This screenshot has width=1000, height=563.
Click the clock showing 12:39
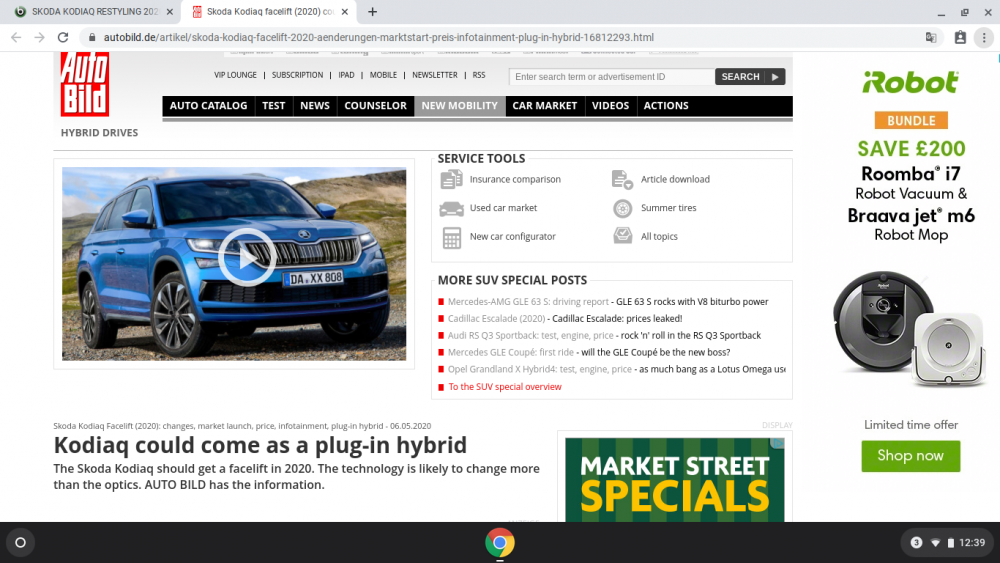pyautogui.click(x=972, y=543)
